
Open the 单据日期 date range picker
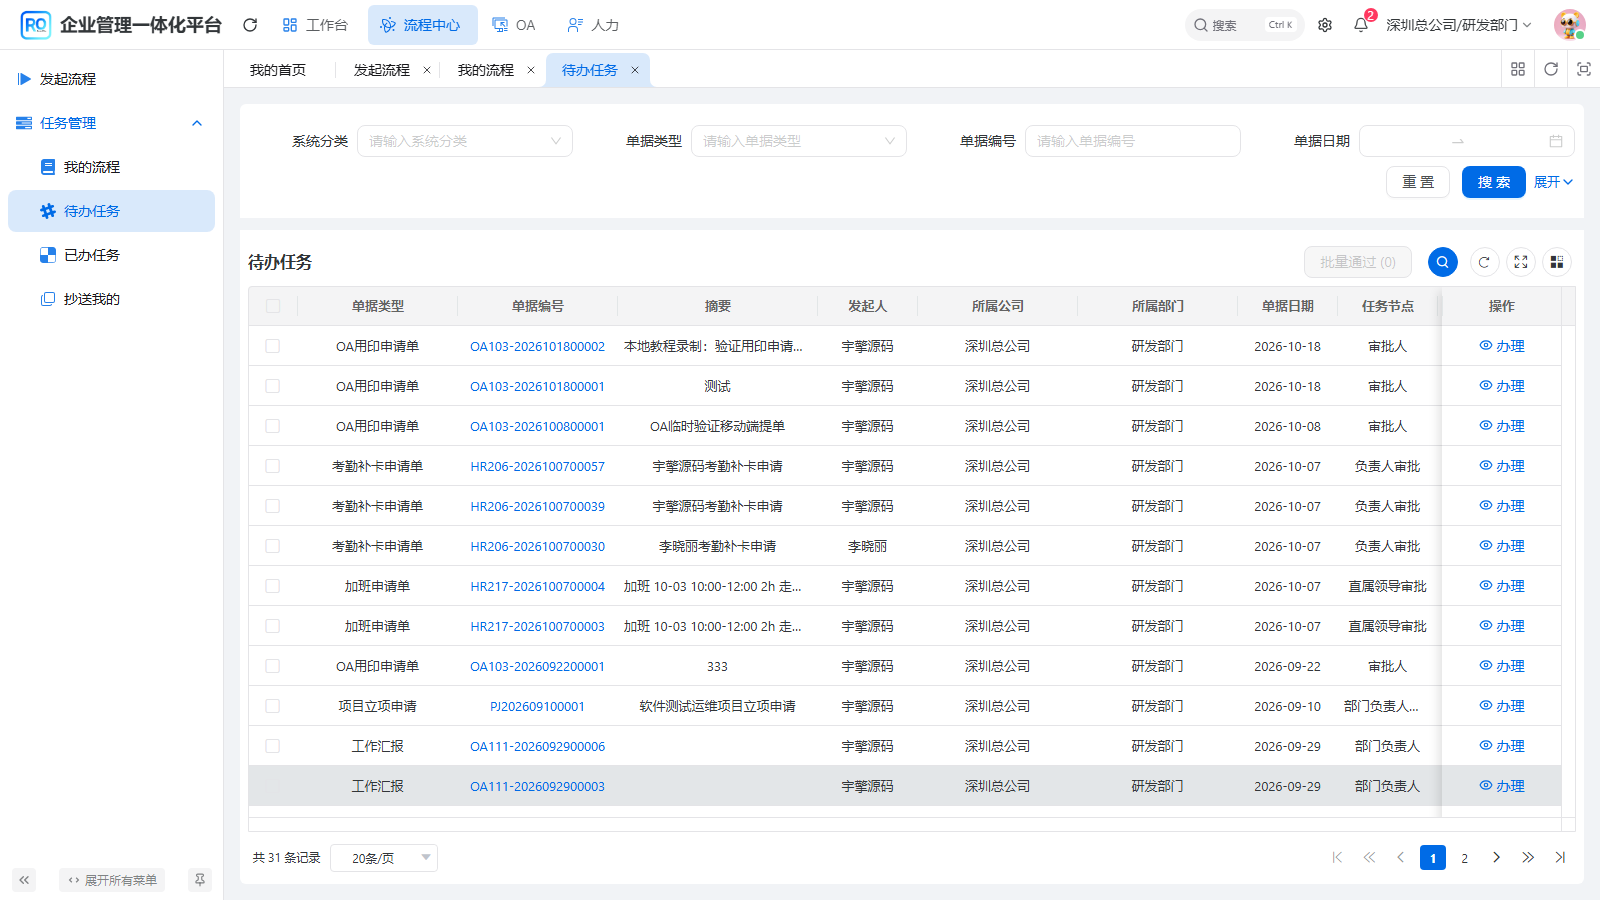pyautogui.click(x=1467, y=141)
